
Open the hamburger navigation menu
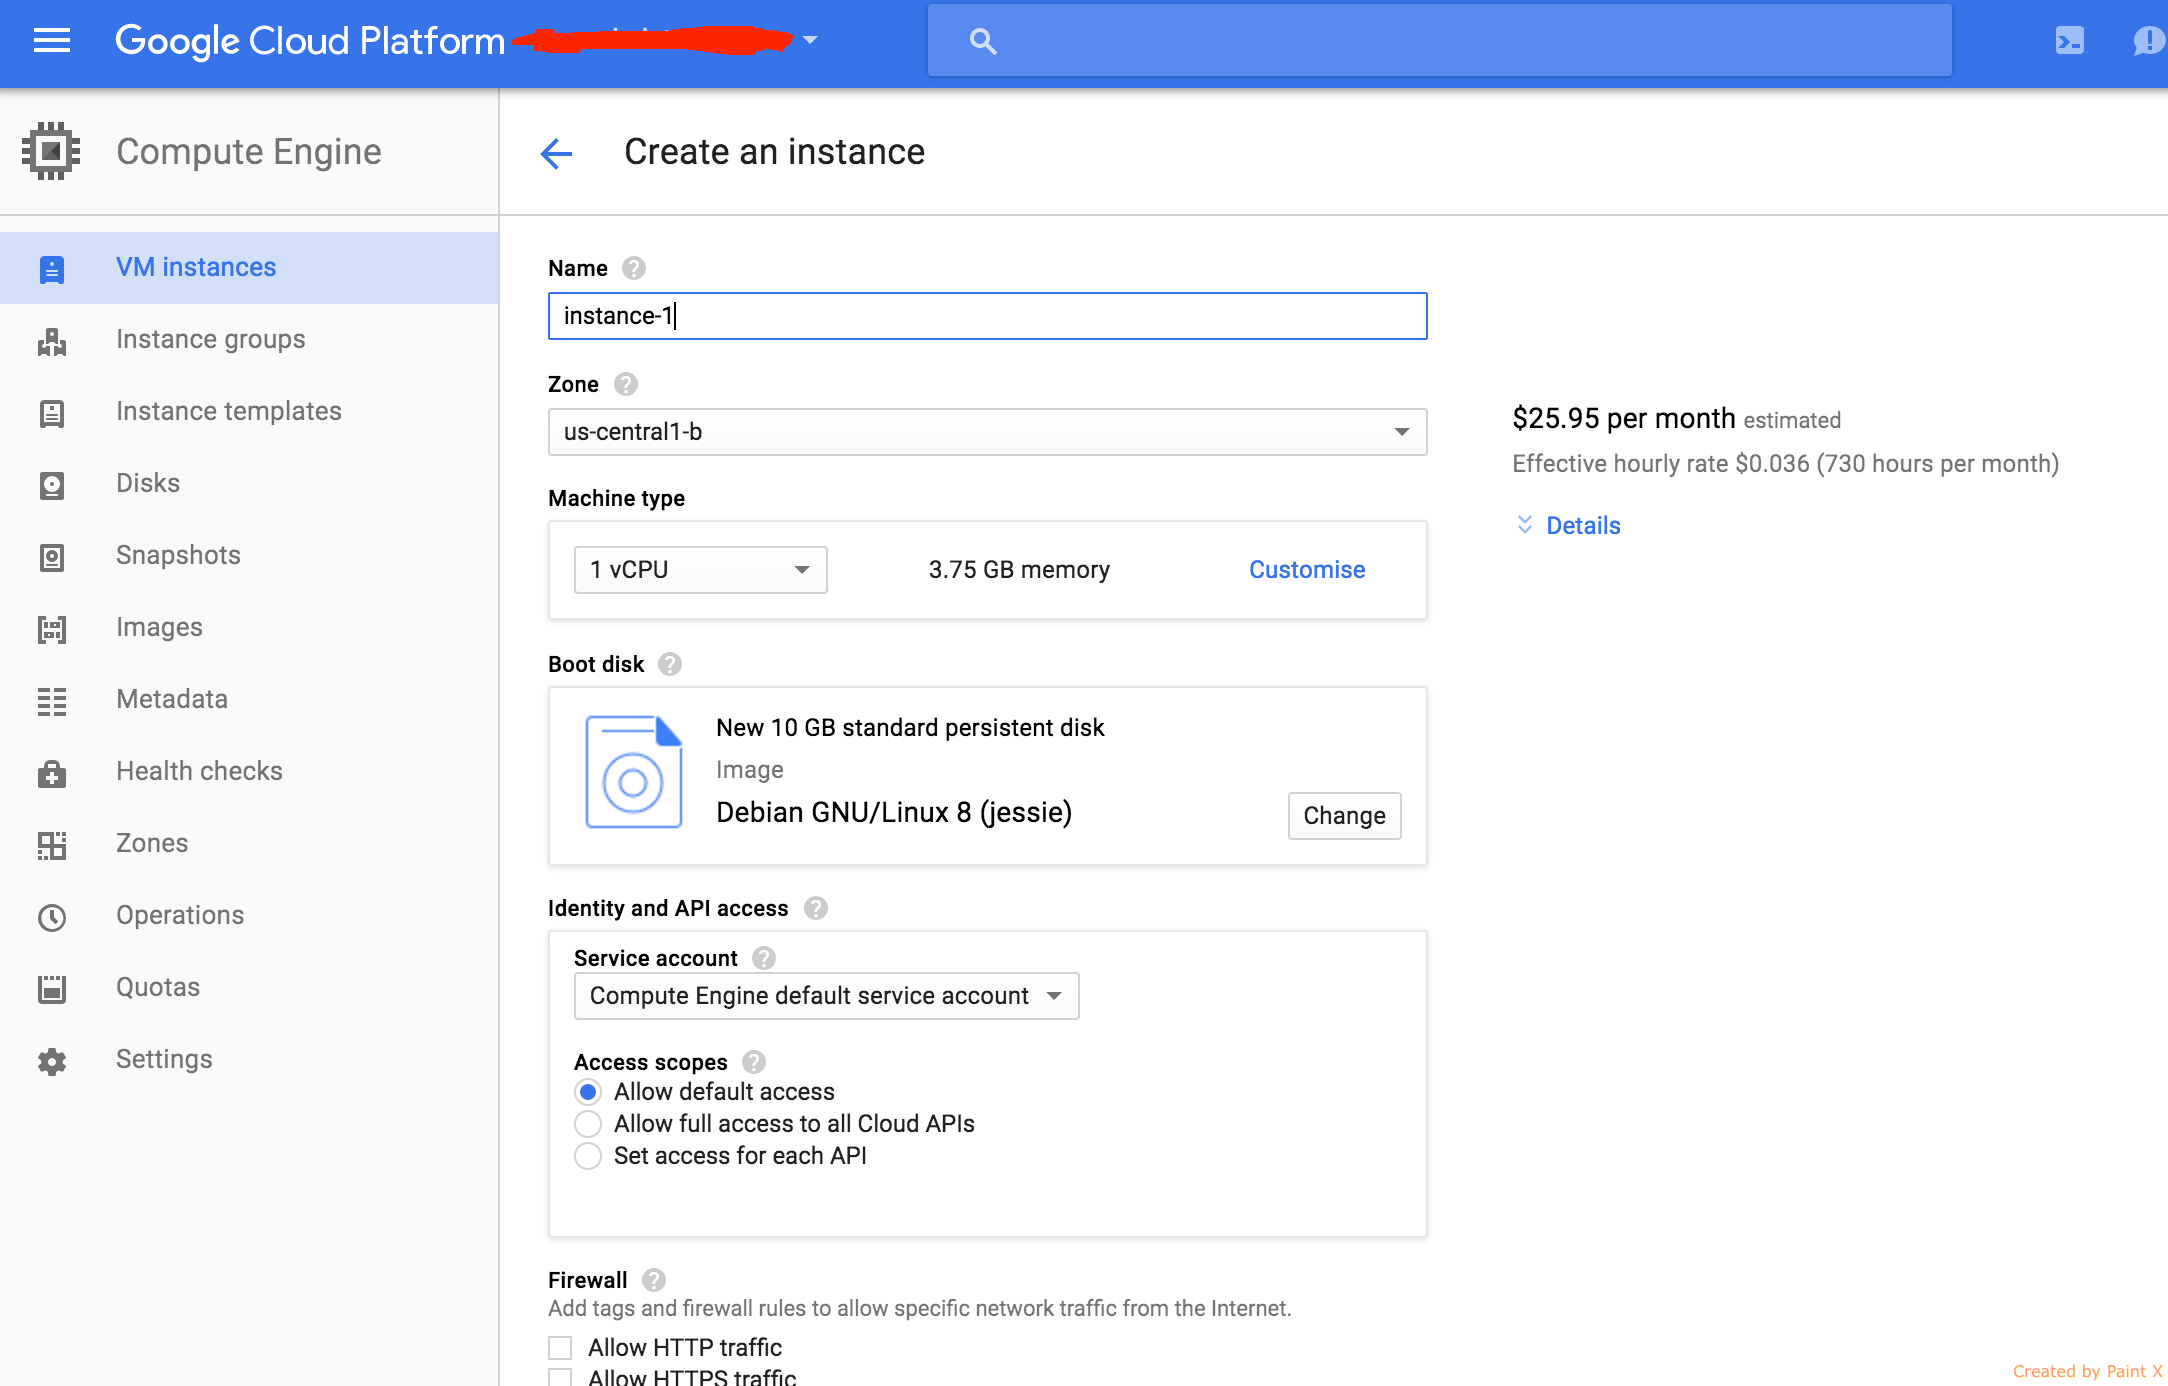coord(52,41)
